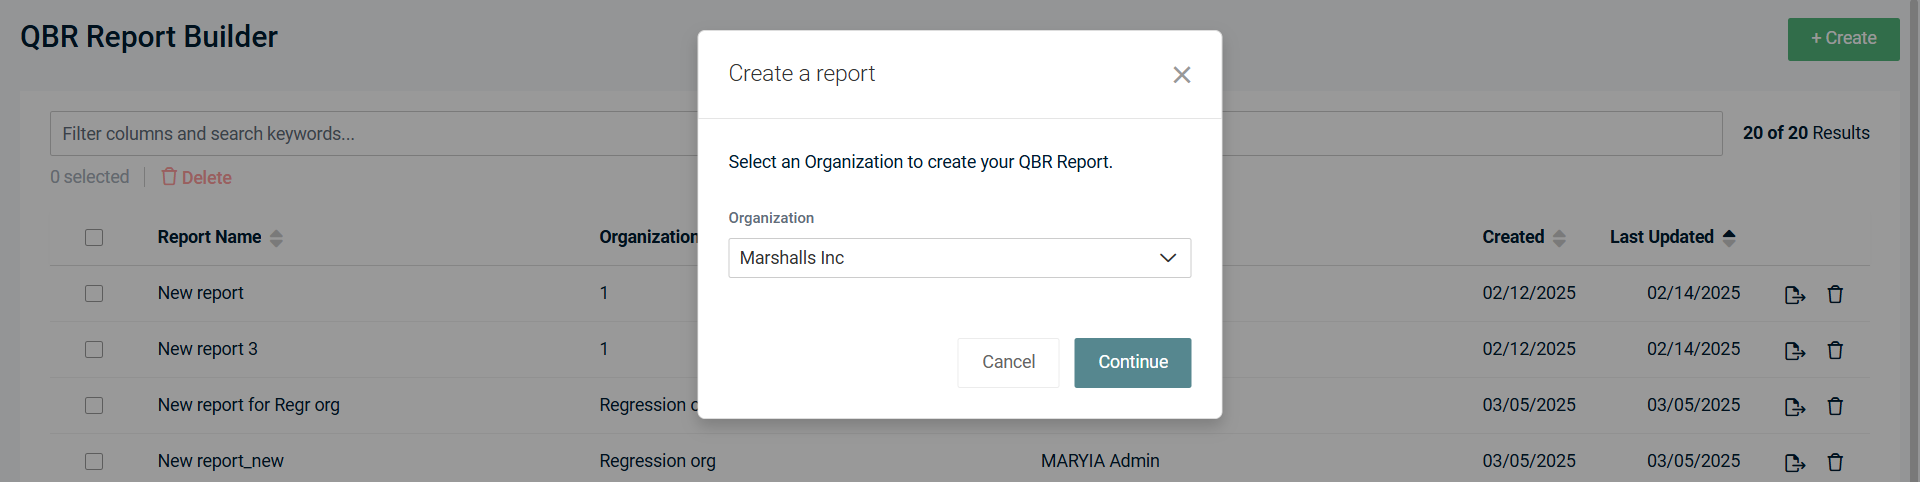This screenshot has width=1920, height=482.
Task: Export the 'New report_new' row
Action: (x=1794, y=463)
